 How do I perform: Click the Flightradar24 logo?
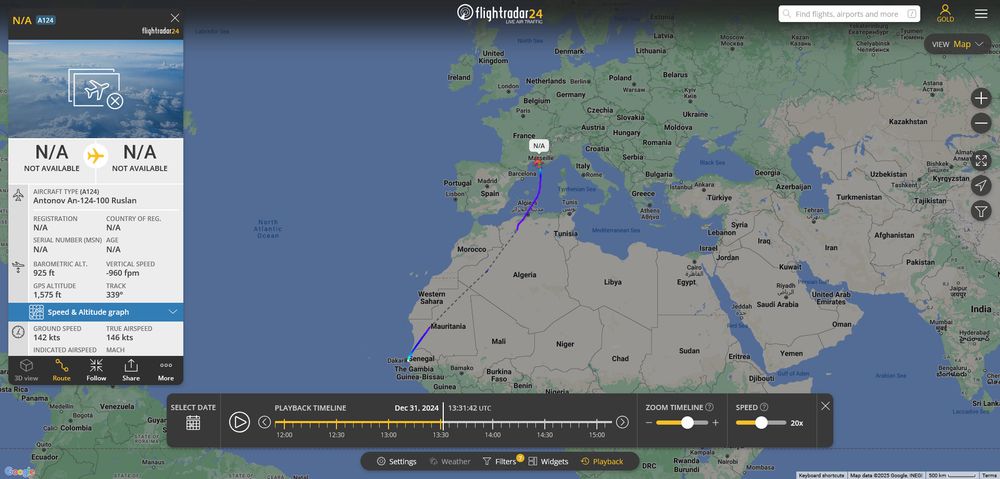click(x=500, y=13)
